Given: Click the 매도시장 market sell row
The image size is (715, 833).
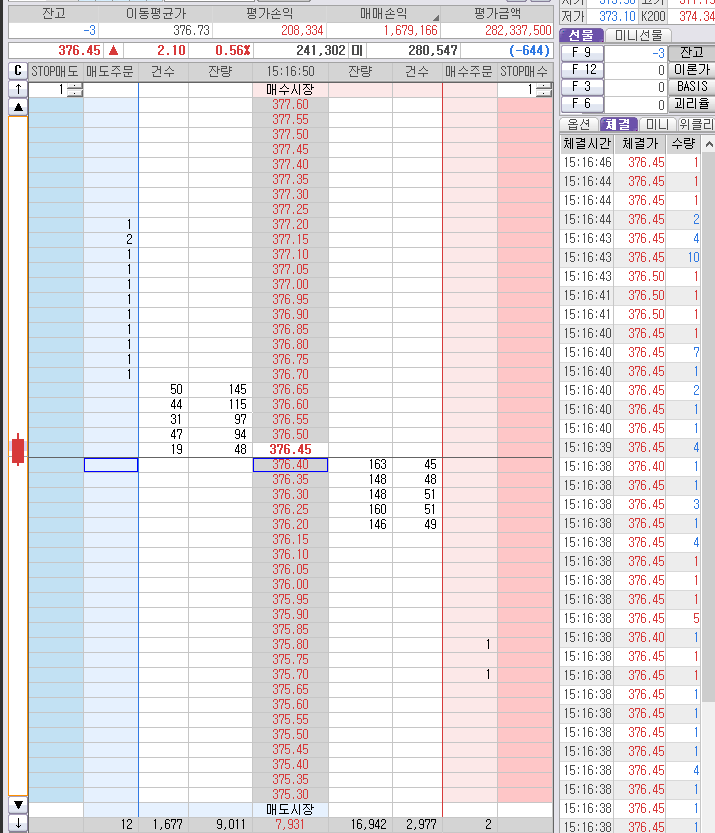Looking at the screenshot, I should coord(290,809).
